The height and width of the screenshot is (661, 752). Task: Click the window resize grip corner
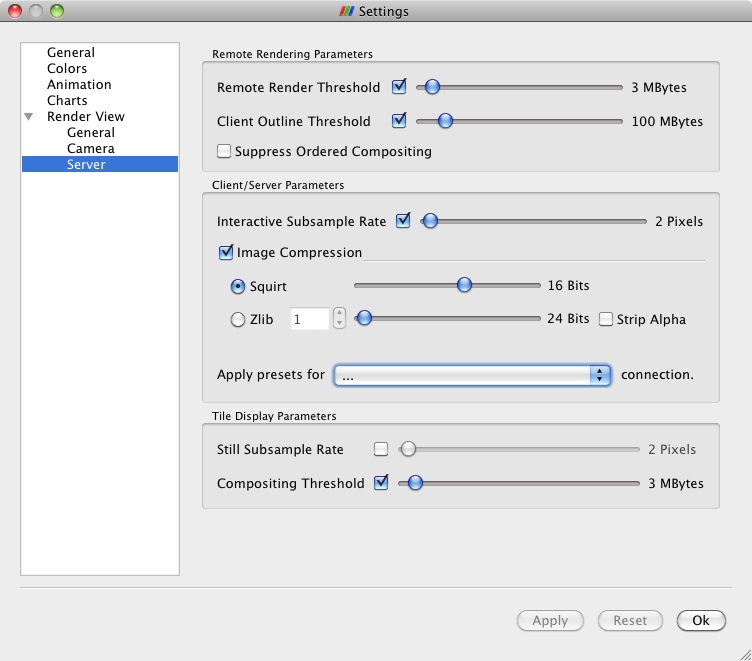tap(745, 654)
